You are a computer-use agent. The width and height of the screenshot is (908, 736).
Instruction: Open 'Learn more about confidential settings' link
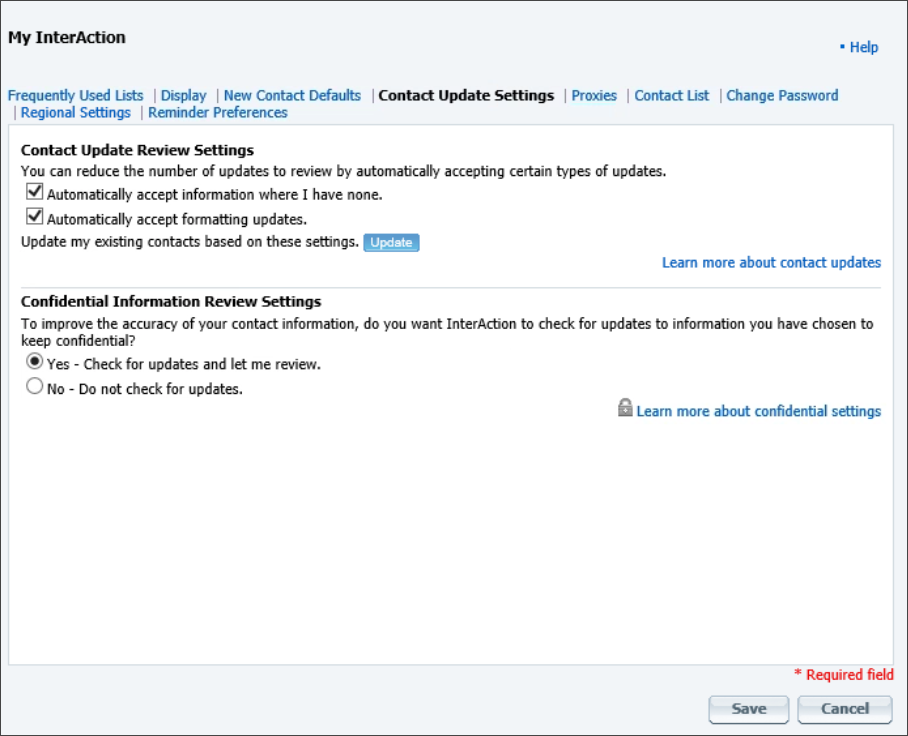759,411
